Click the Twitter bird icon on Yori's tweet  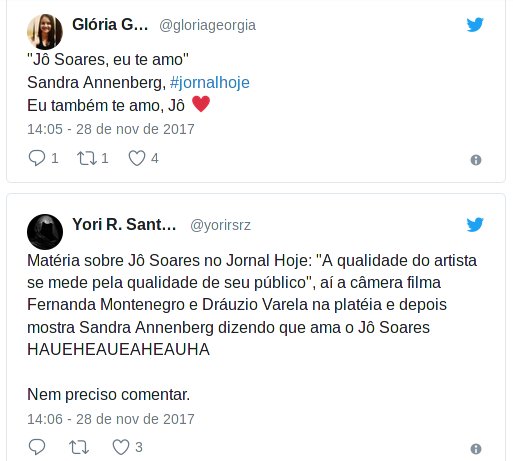475,224
